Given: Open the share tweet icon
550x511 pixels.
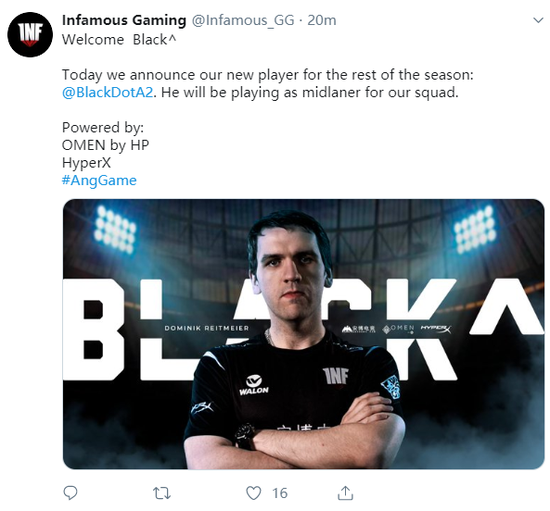Looking at the screenshot, I should [345, 493].
